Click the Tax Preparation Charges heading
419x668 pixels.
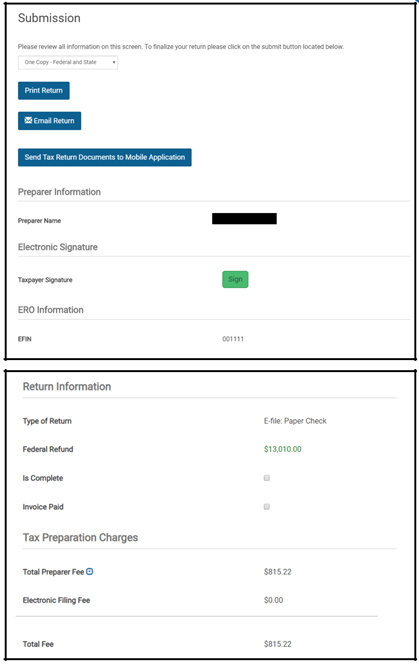(80, 537)
